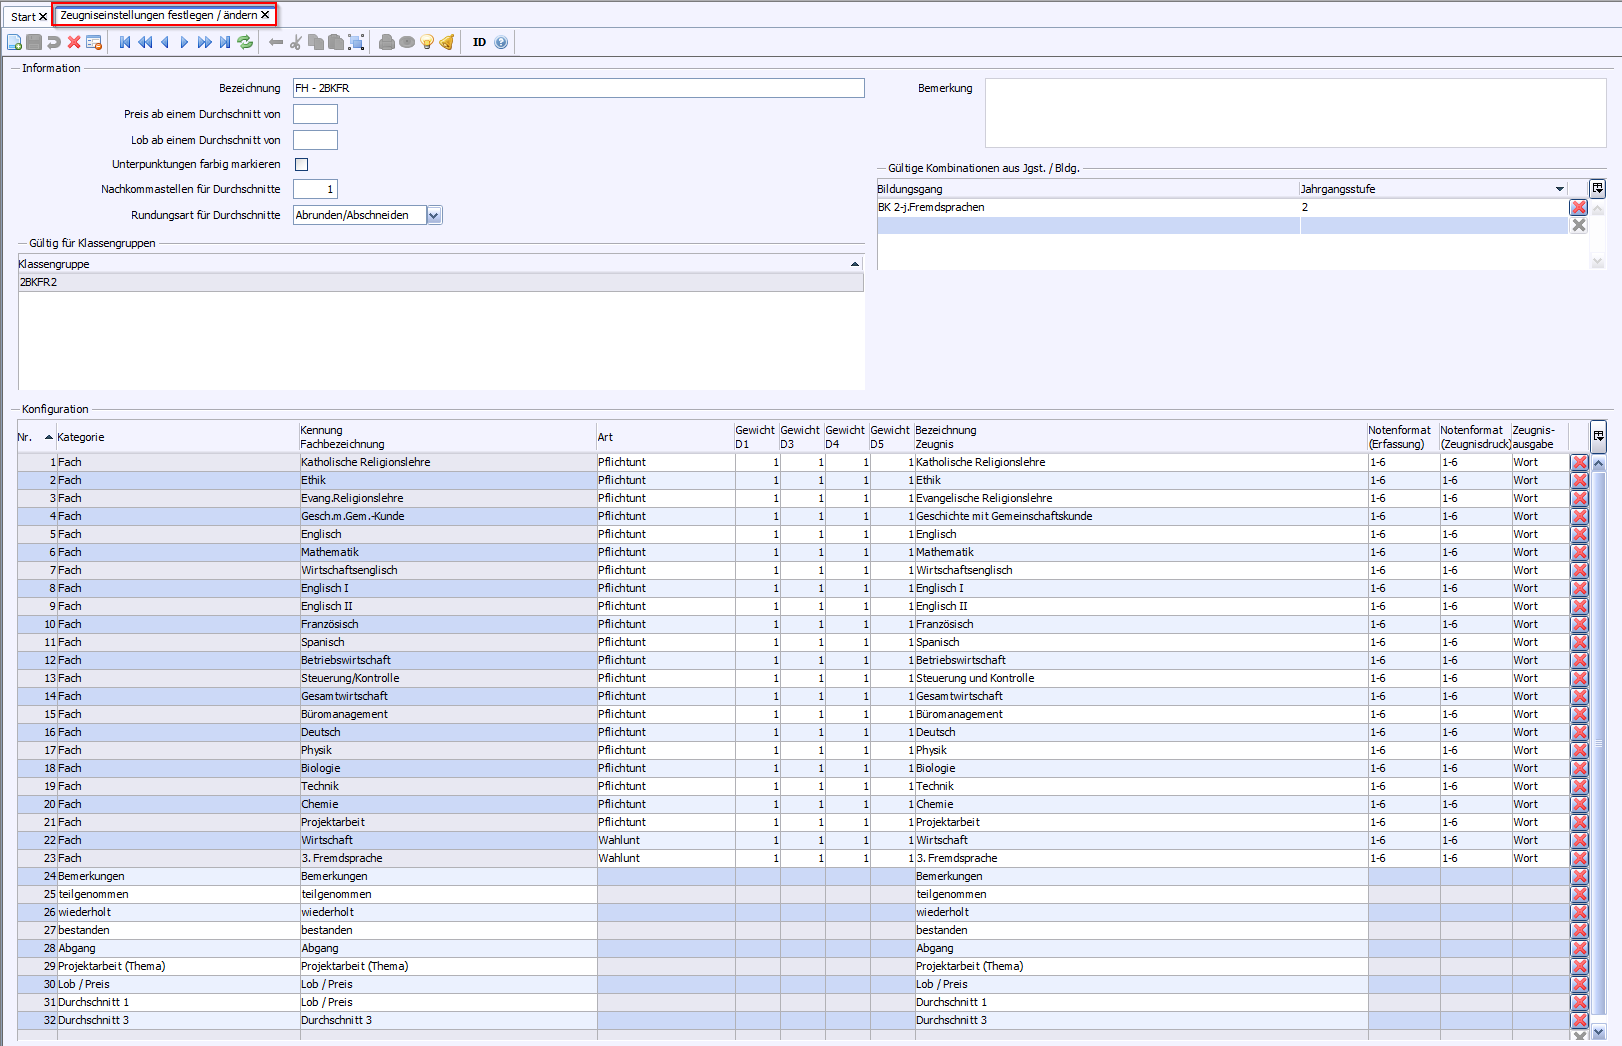1622x1046 pixels.
Task: Click the light bulb icon
Action: pyautogui.click(x=427, y=42)
